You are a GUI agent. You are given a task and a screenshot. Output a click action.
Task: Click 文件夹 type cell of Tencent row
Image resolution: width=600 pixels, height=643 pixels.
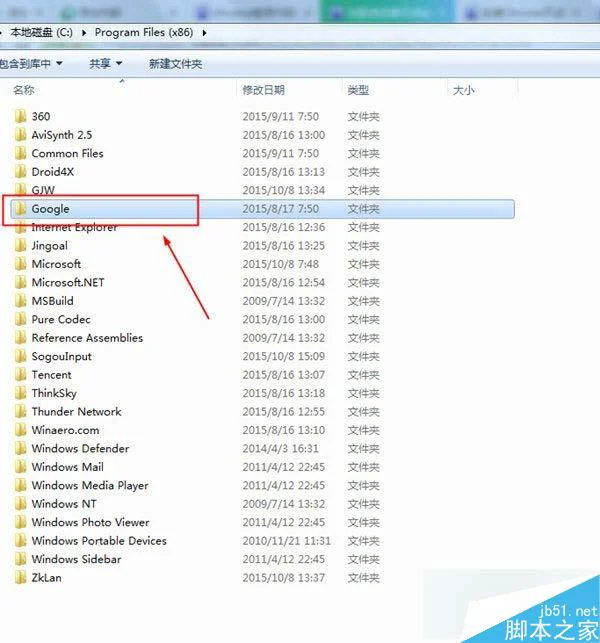pyautogui.click(x=363, y=375)
